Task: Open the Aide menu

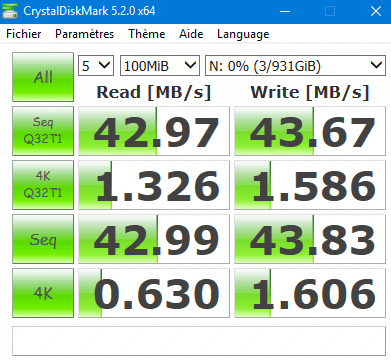Action: (x=191, y=34)
